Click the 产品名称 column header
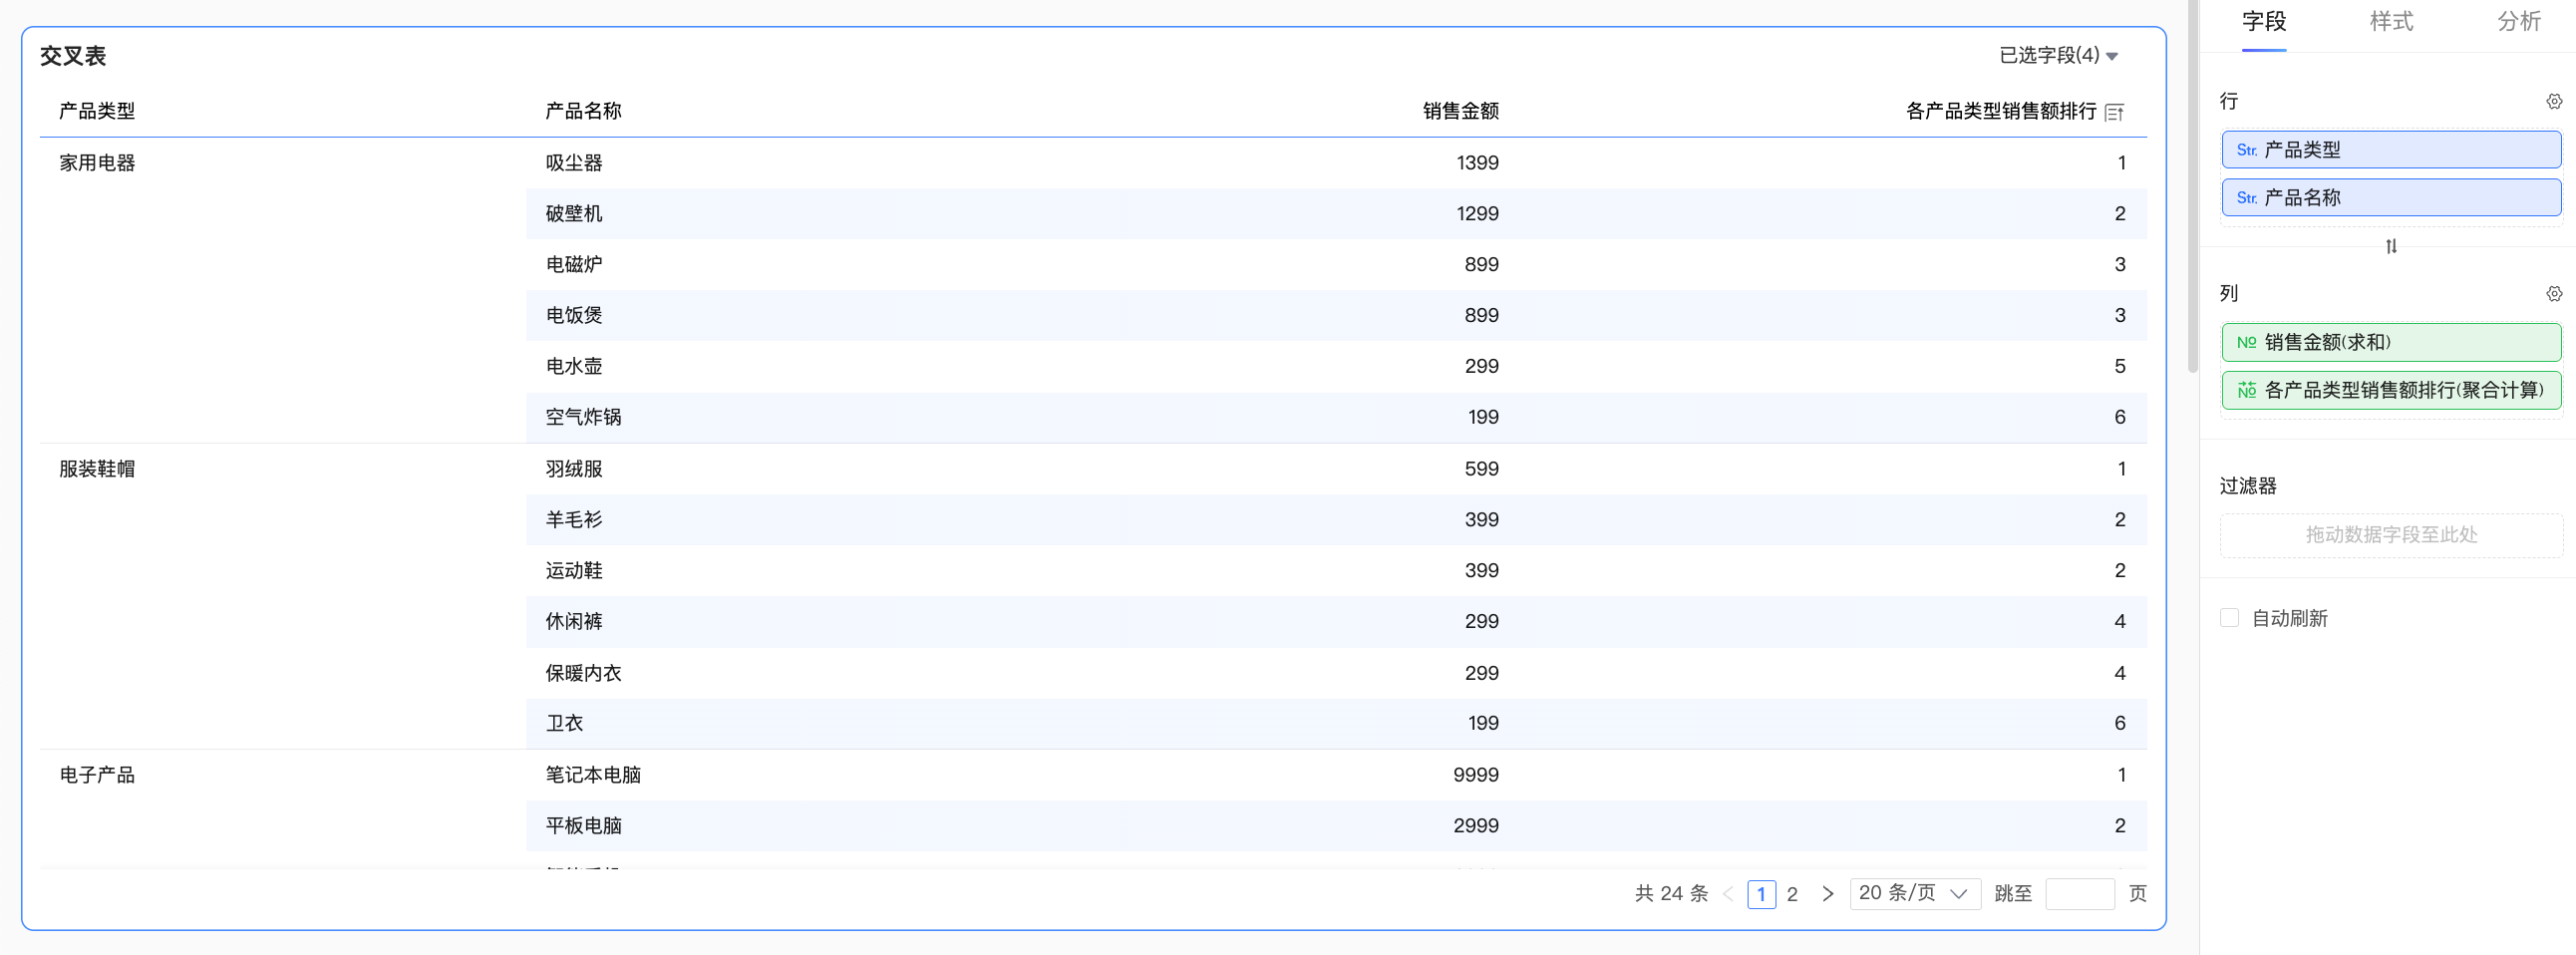The height and width of the screenshot is (955, 2576). pyautogui.click(x=583, y=111)
